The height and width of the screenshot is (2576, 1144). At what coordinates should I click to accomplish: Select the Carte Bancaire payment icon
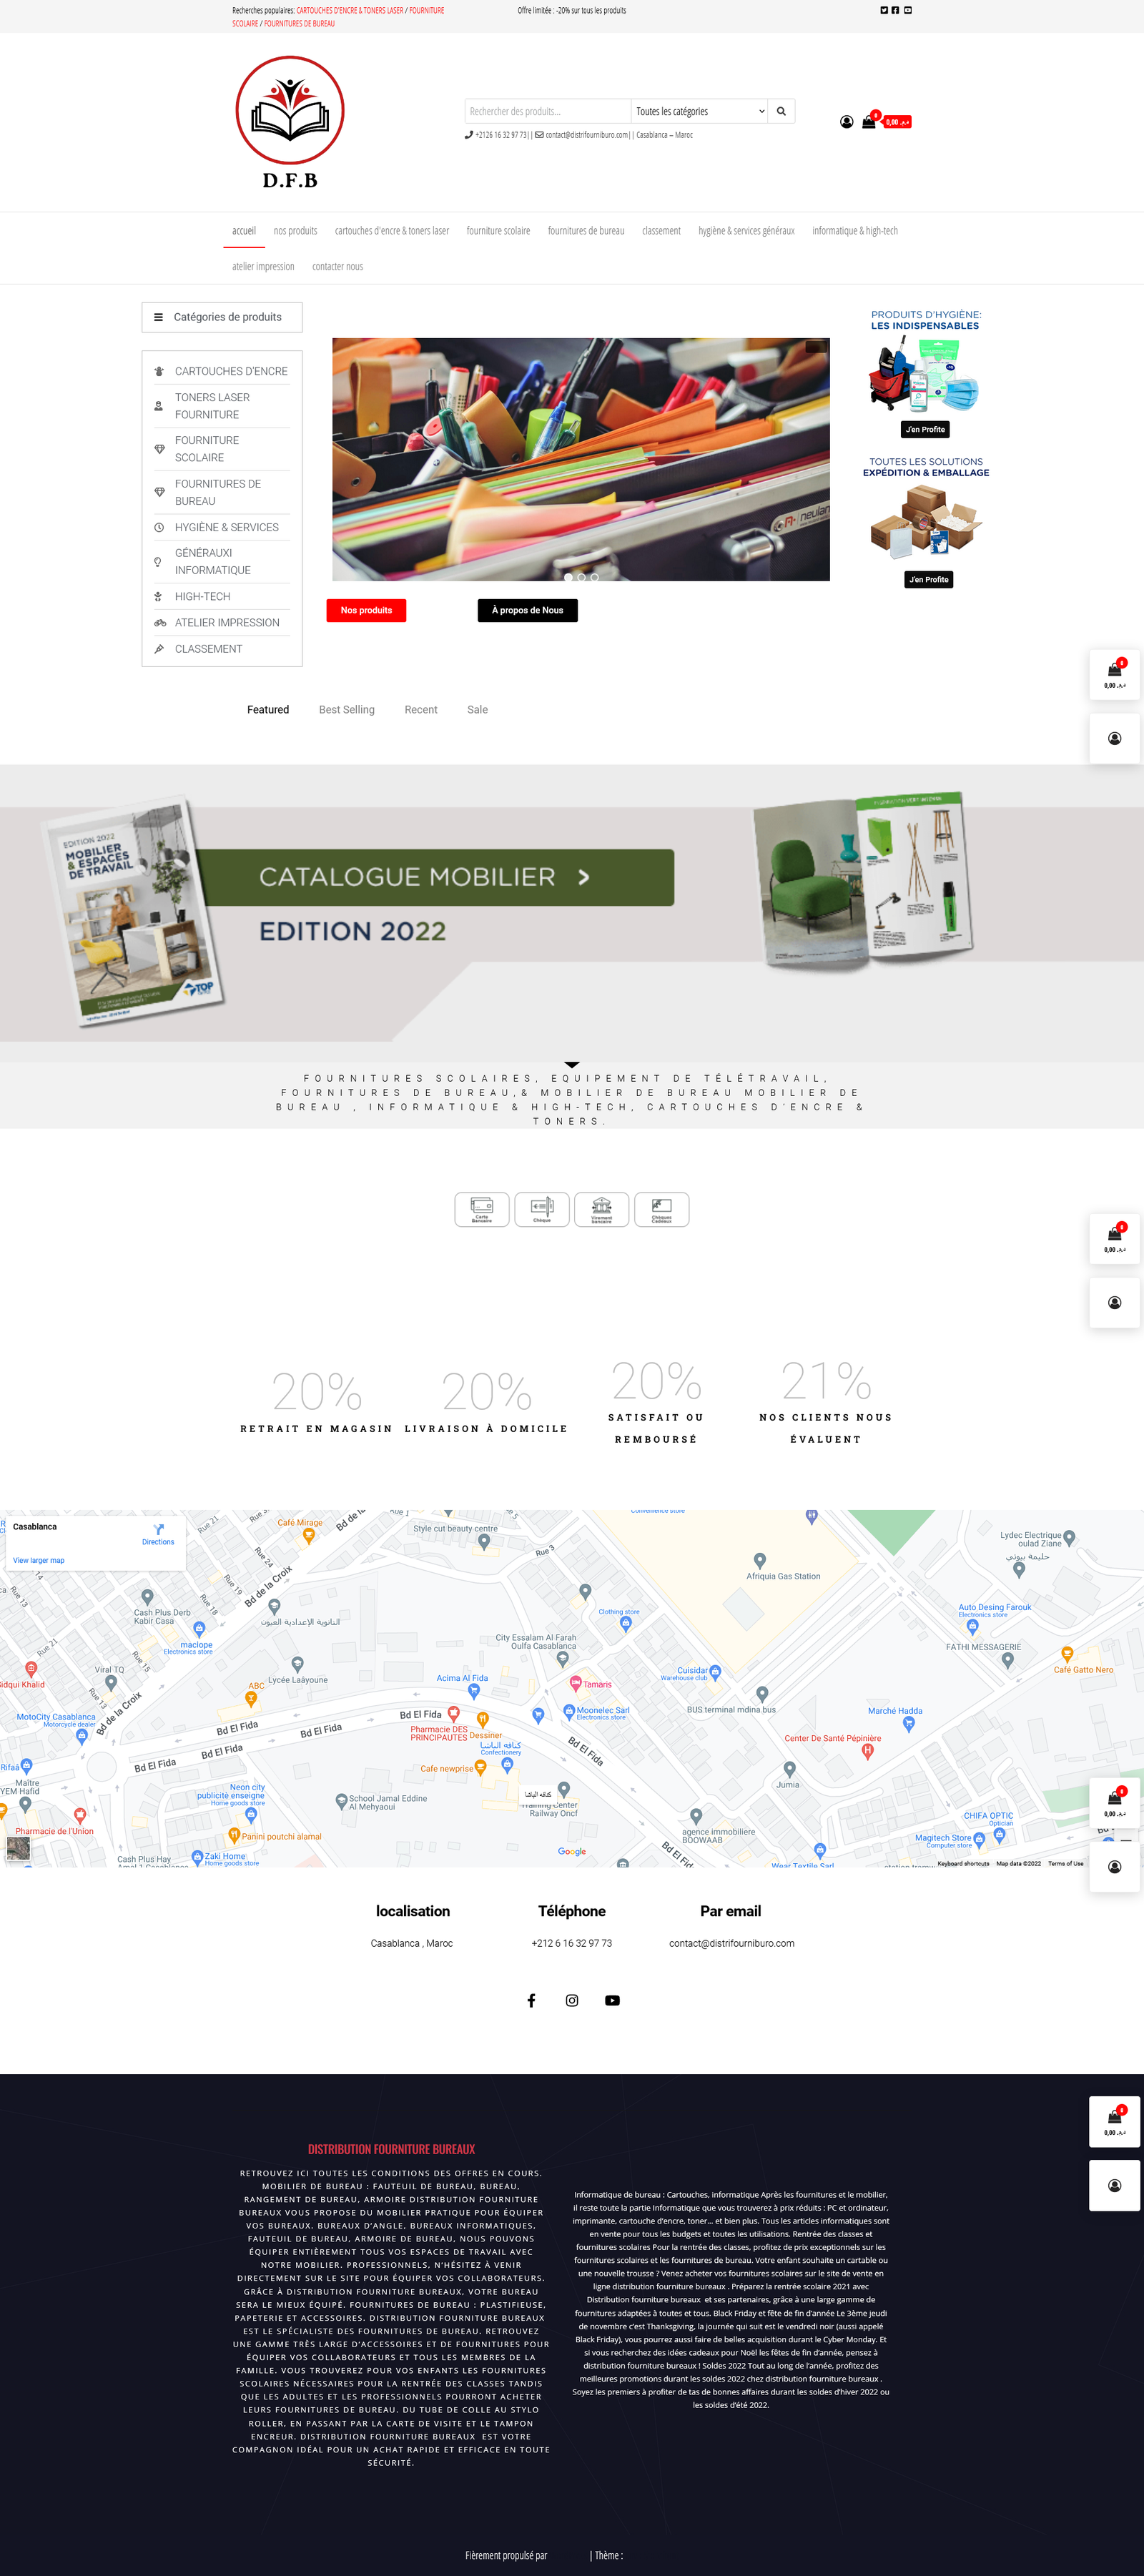482,1209
